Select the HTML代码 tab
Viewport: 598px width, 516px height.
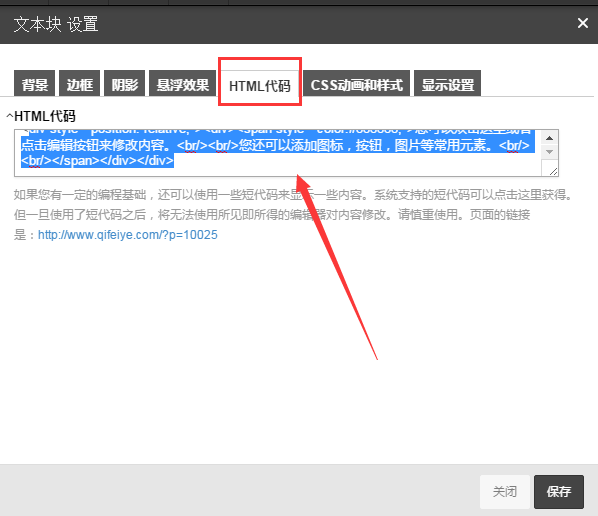click(x=260, y=85)
